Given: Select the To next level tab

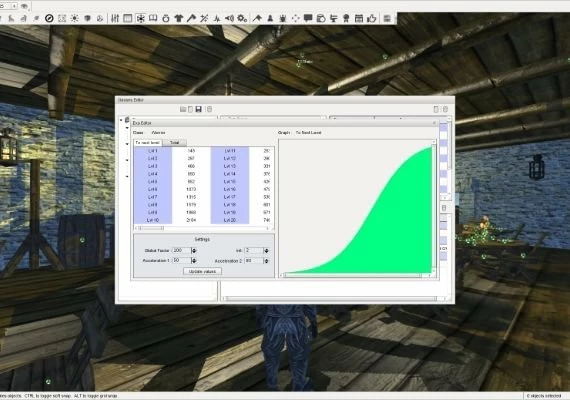Looking at the screenshot, I should pos(148,143).
